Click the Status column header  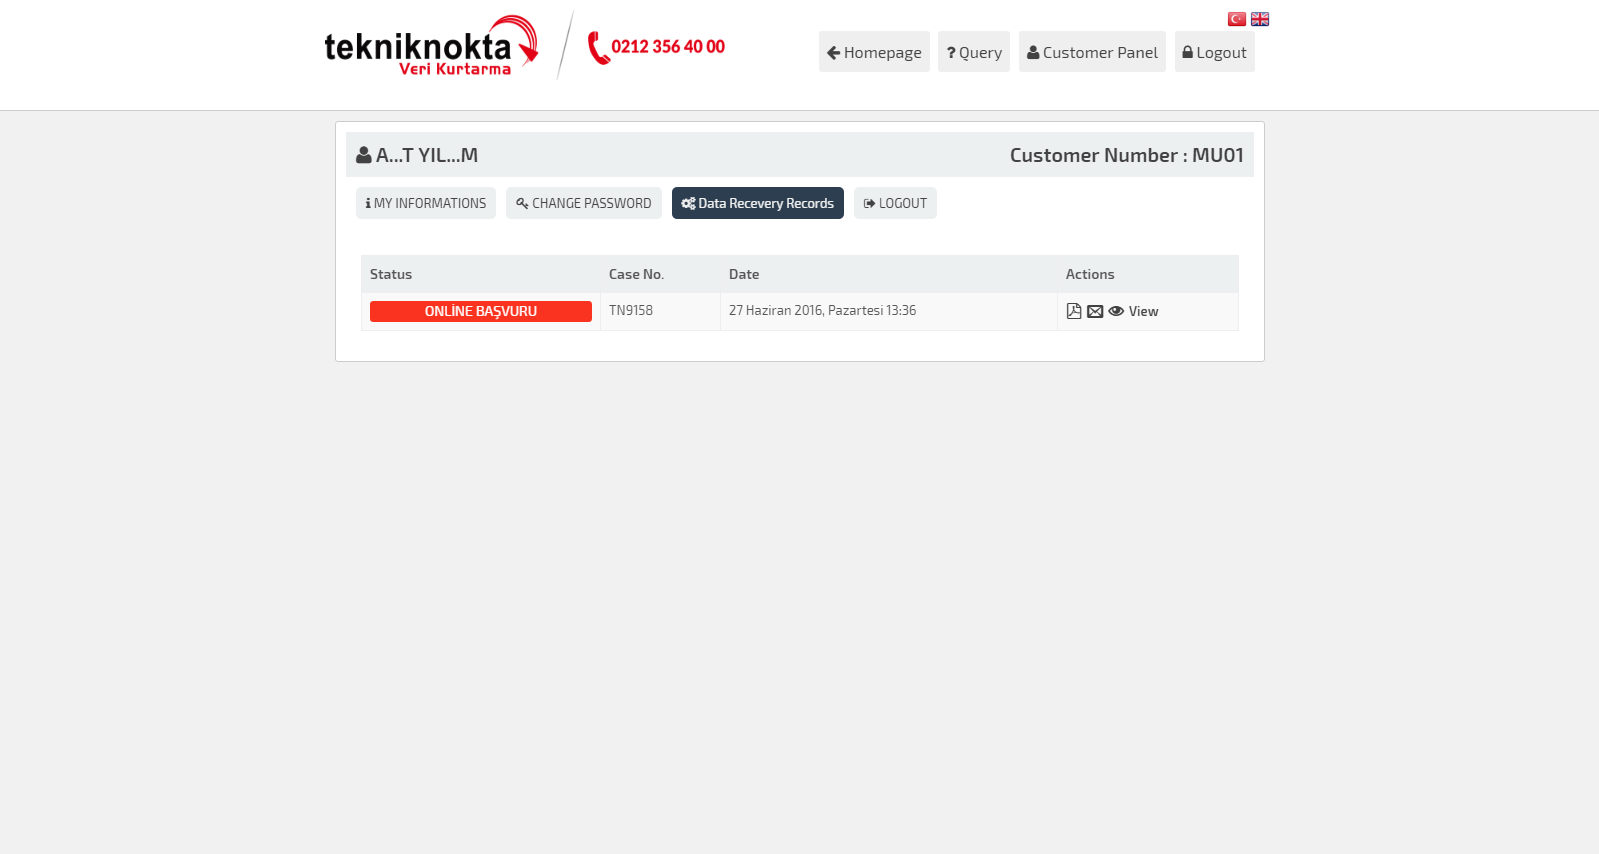click(391, 274)
